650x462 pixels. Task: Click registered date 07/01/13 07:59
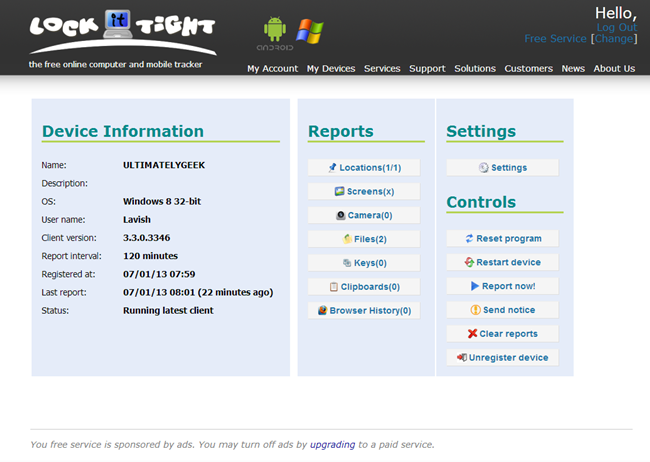click(x=159, y=274)
